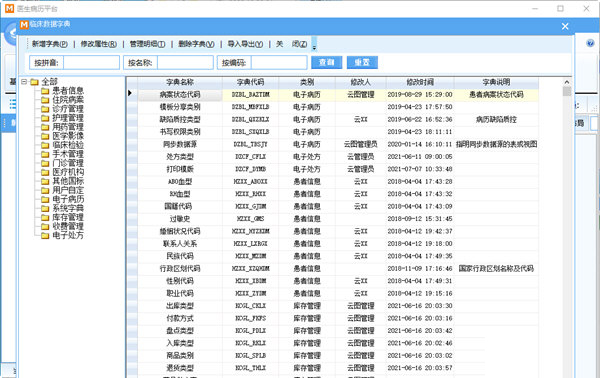
Task: Focus the 按名称 input field
Action: coord(185,62)
